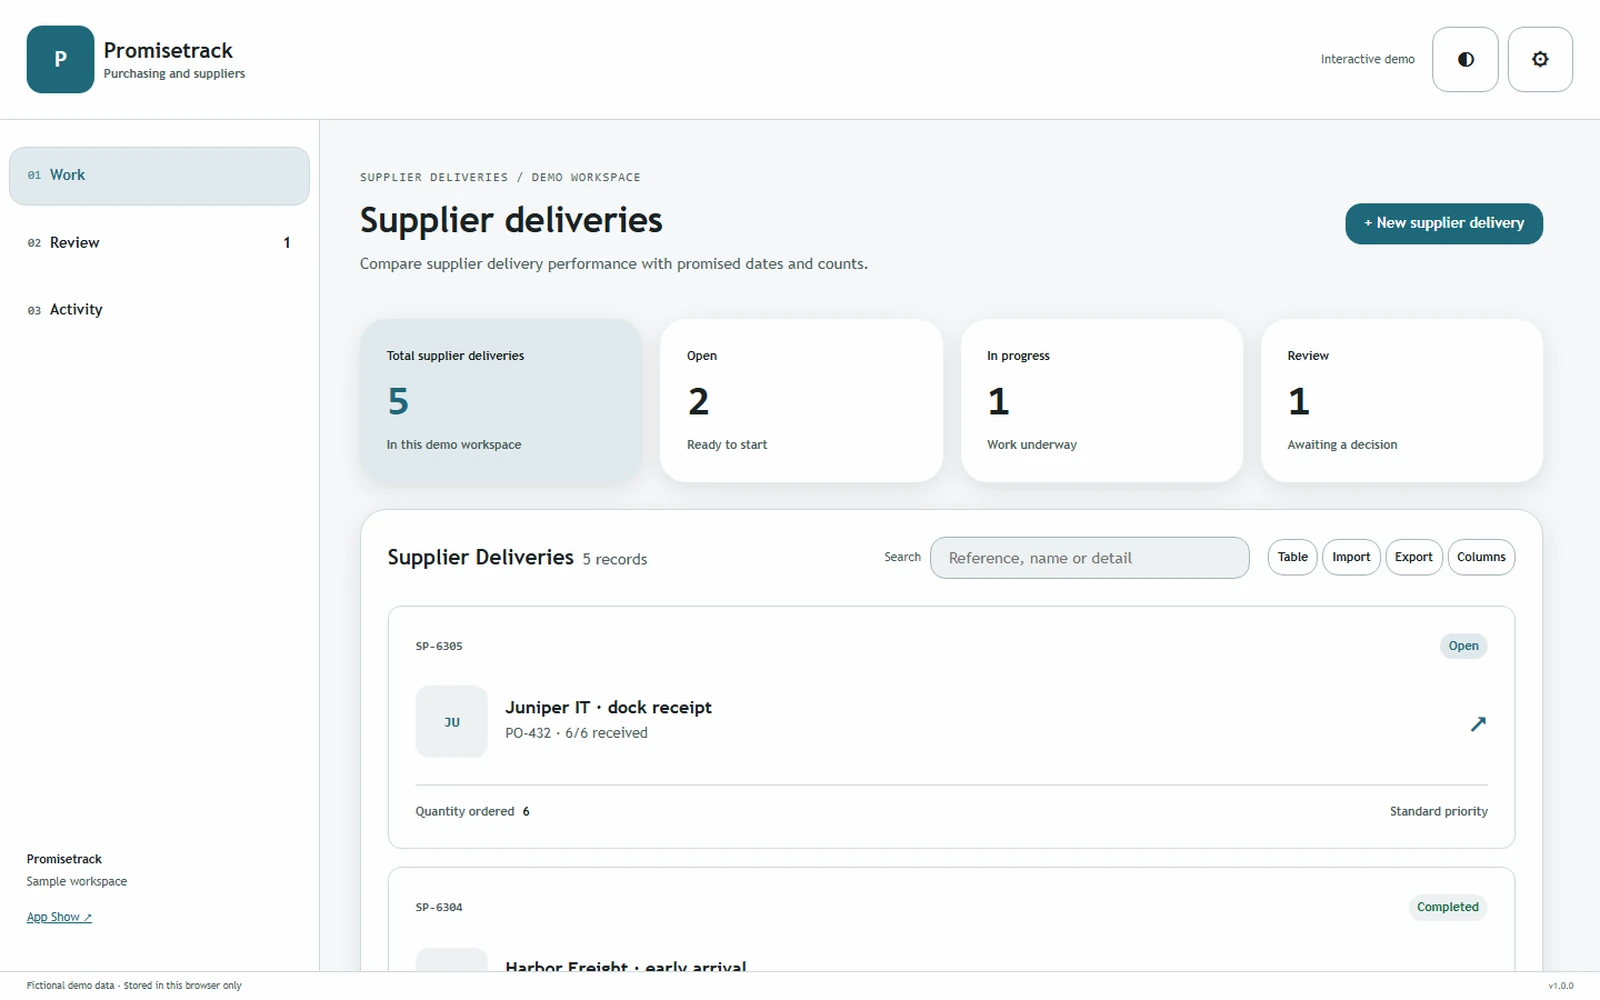Click the Sample workspace text
The height and width of the screenshot is (1000, 1600).
tap(77, 881)
